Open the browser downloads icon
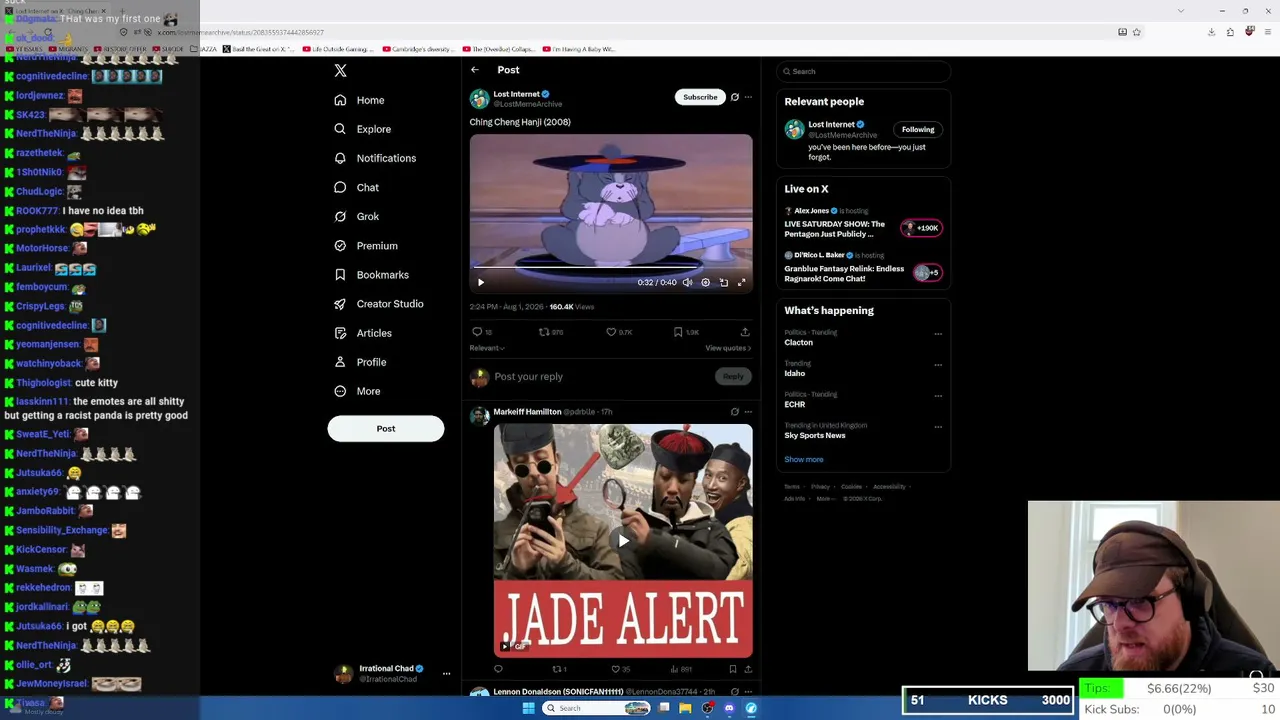This screenshot has height=720, width=1280. click(x=1211, y=32)
